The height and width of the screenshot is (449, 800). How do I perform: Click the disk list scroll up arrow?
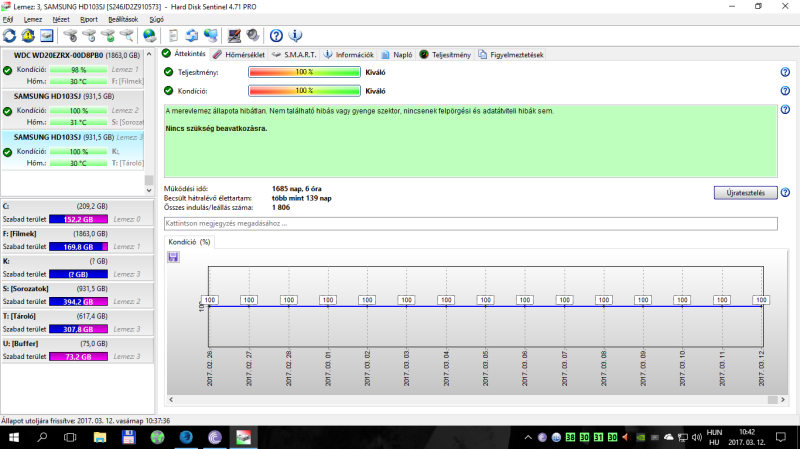(x=149, y=54)
